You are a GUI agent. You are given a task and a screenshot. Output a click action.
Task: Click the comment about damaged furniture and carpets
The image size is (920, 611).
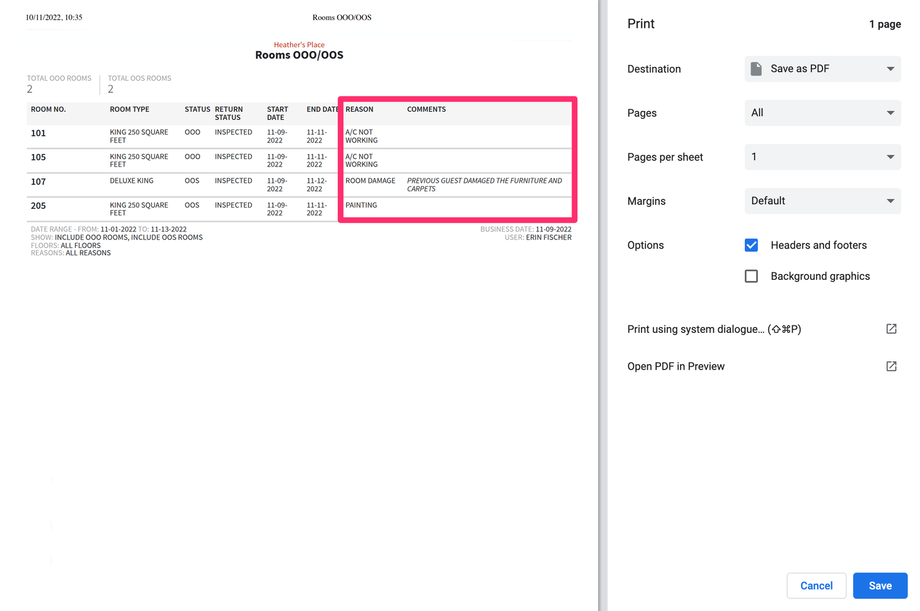click(484, 185)
